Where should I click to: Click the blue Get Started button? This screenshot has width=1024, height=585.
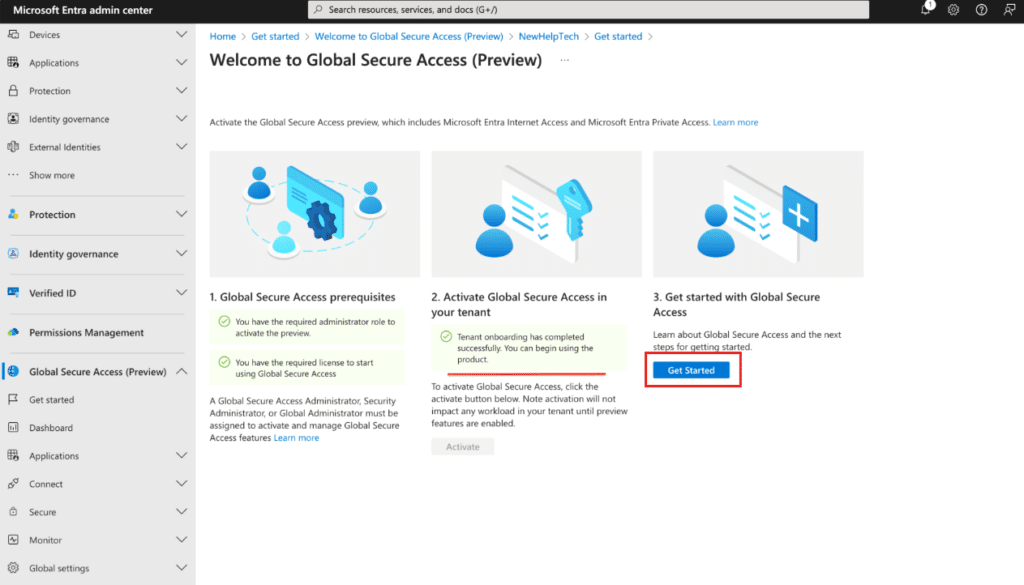click(x=691, y=370)
